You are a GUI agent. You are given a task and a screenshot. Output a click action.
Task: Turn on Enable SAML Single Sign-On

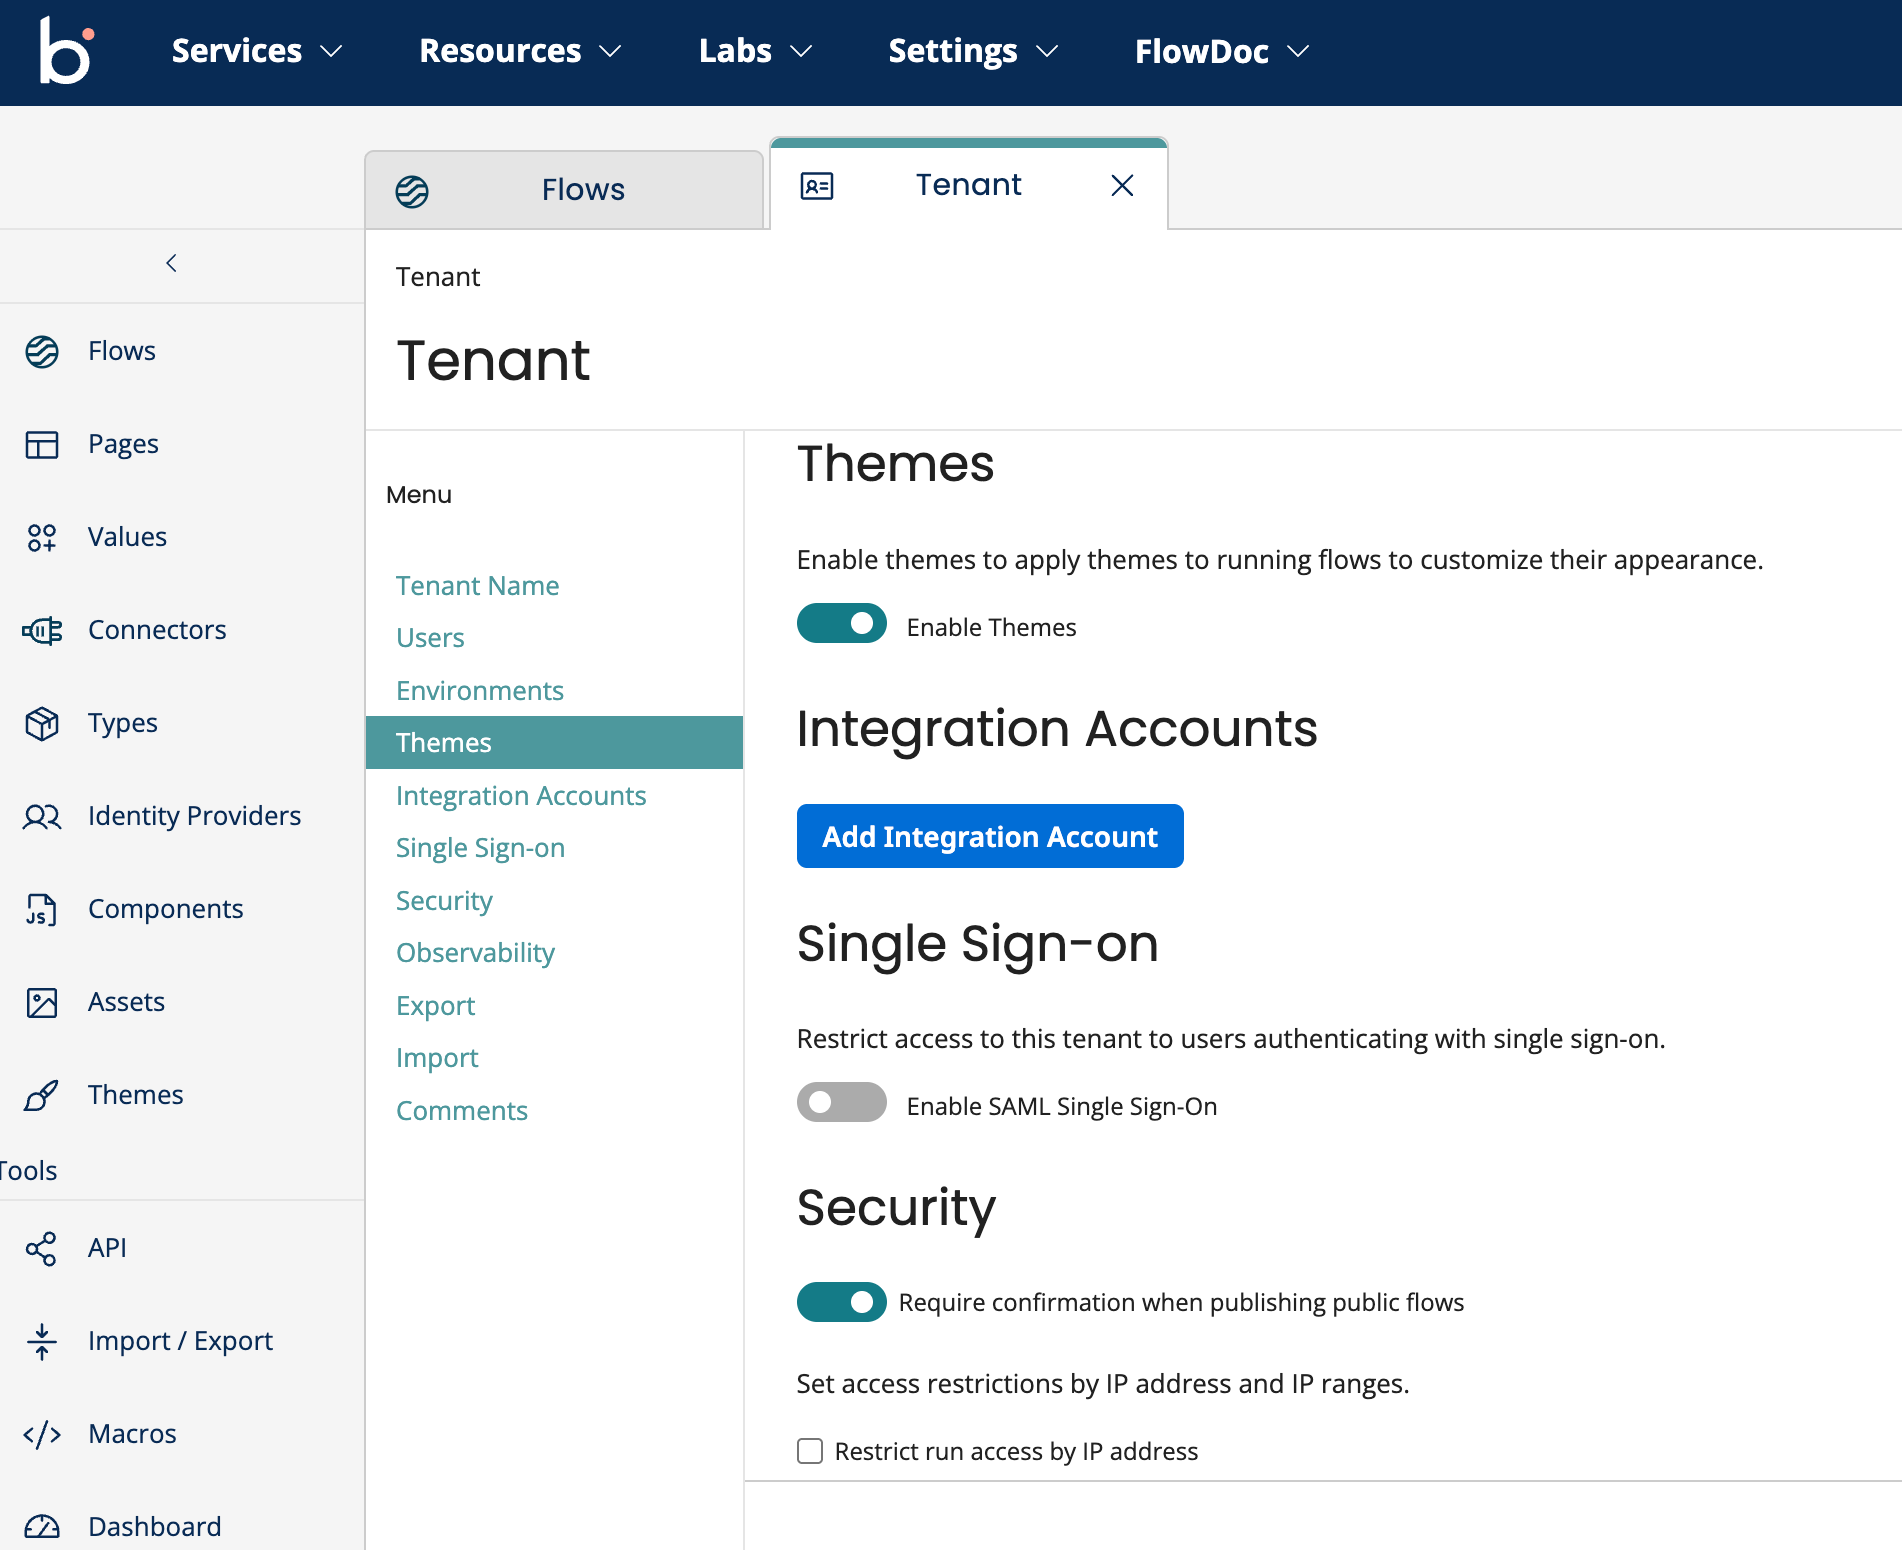841,1102
